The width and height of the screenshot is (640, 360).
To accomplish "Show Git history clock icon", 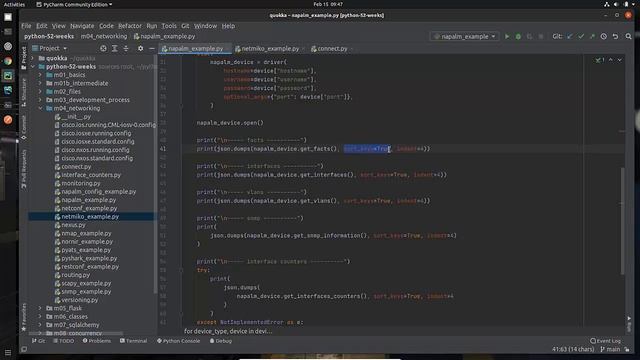I will point(604,36).
